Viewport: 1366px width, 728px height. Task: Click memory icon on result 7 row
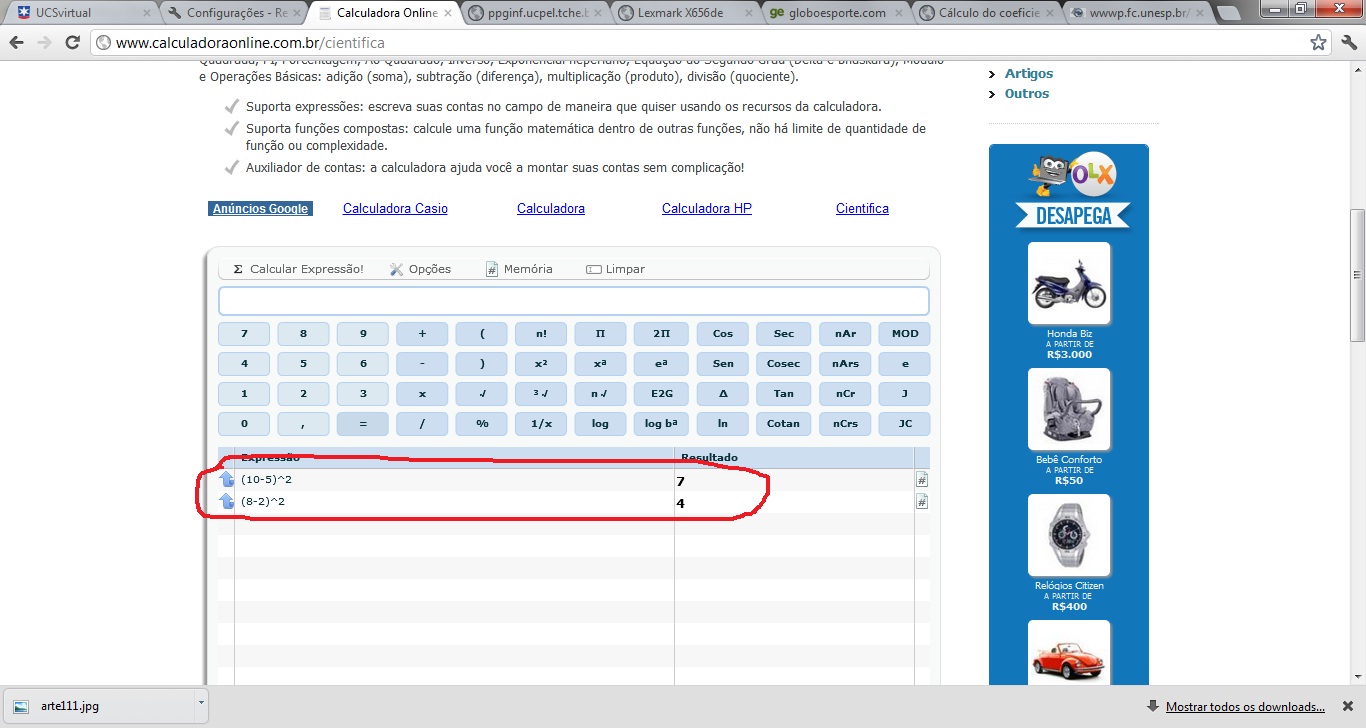(922, 480)
